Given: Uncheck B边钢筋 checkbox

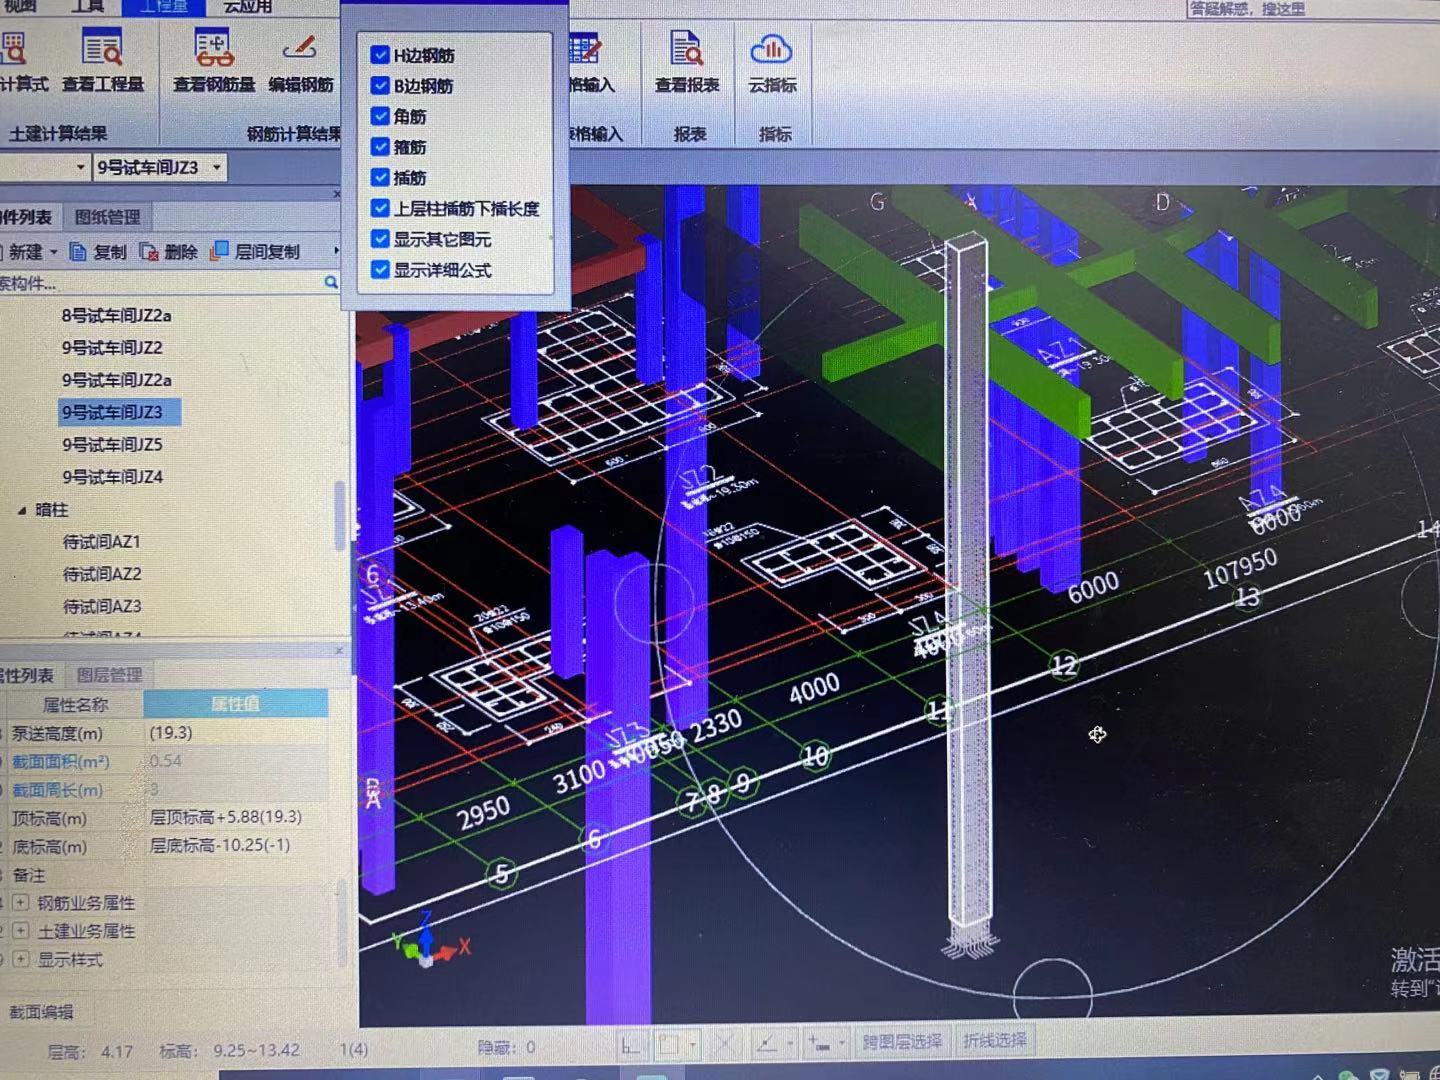Looking at the screenshot, I should tap(380, 85).
